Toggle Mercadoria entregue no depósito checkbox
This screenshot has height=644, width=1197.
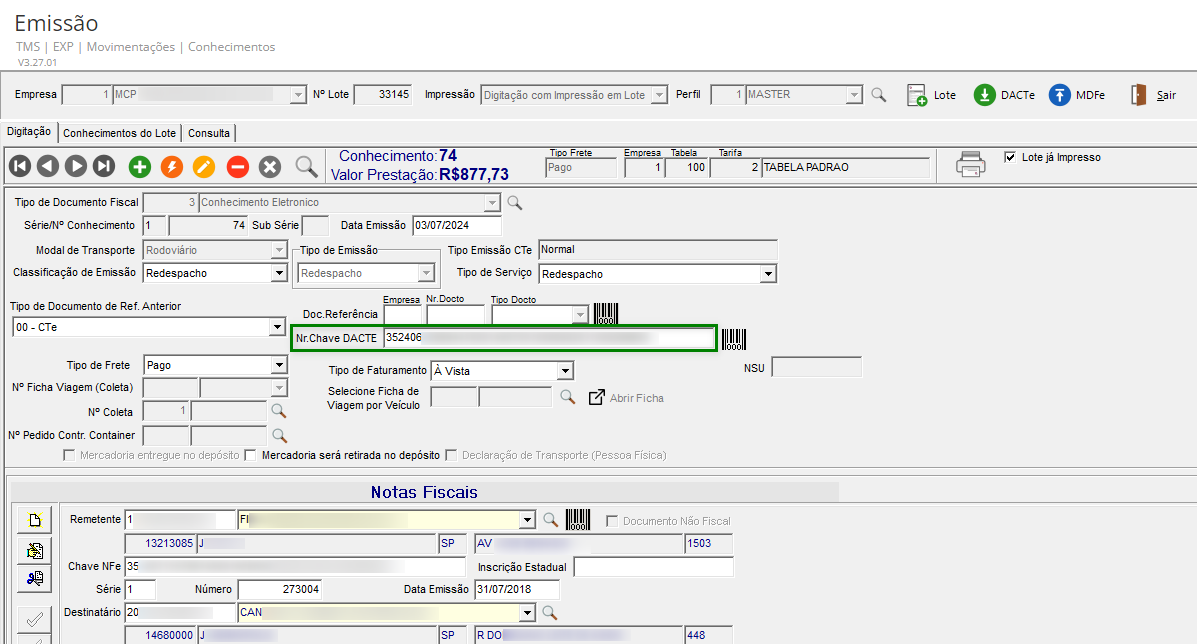tap(69, 456)
